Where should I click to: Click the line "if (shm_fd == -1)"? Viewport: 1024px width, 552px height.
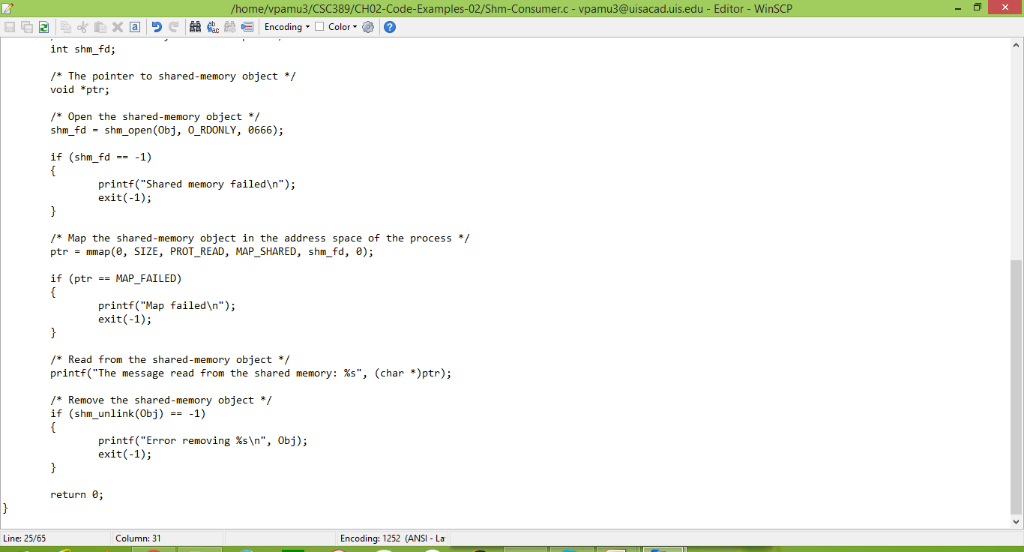pos(101,157)
